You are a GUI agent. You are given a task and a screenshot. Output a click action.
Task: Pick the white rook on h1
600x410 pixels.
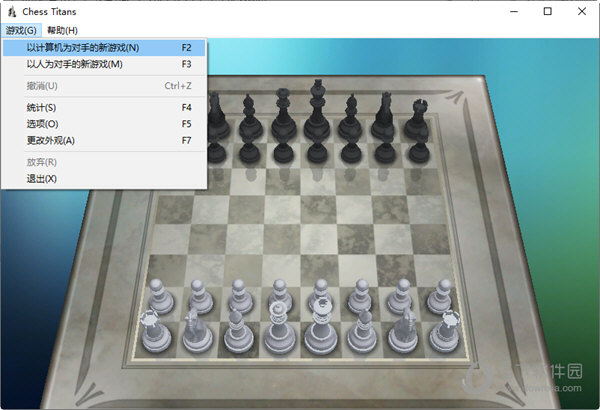point(445,332)
